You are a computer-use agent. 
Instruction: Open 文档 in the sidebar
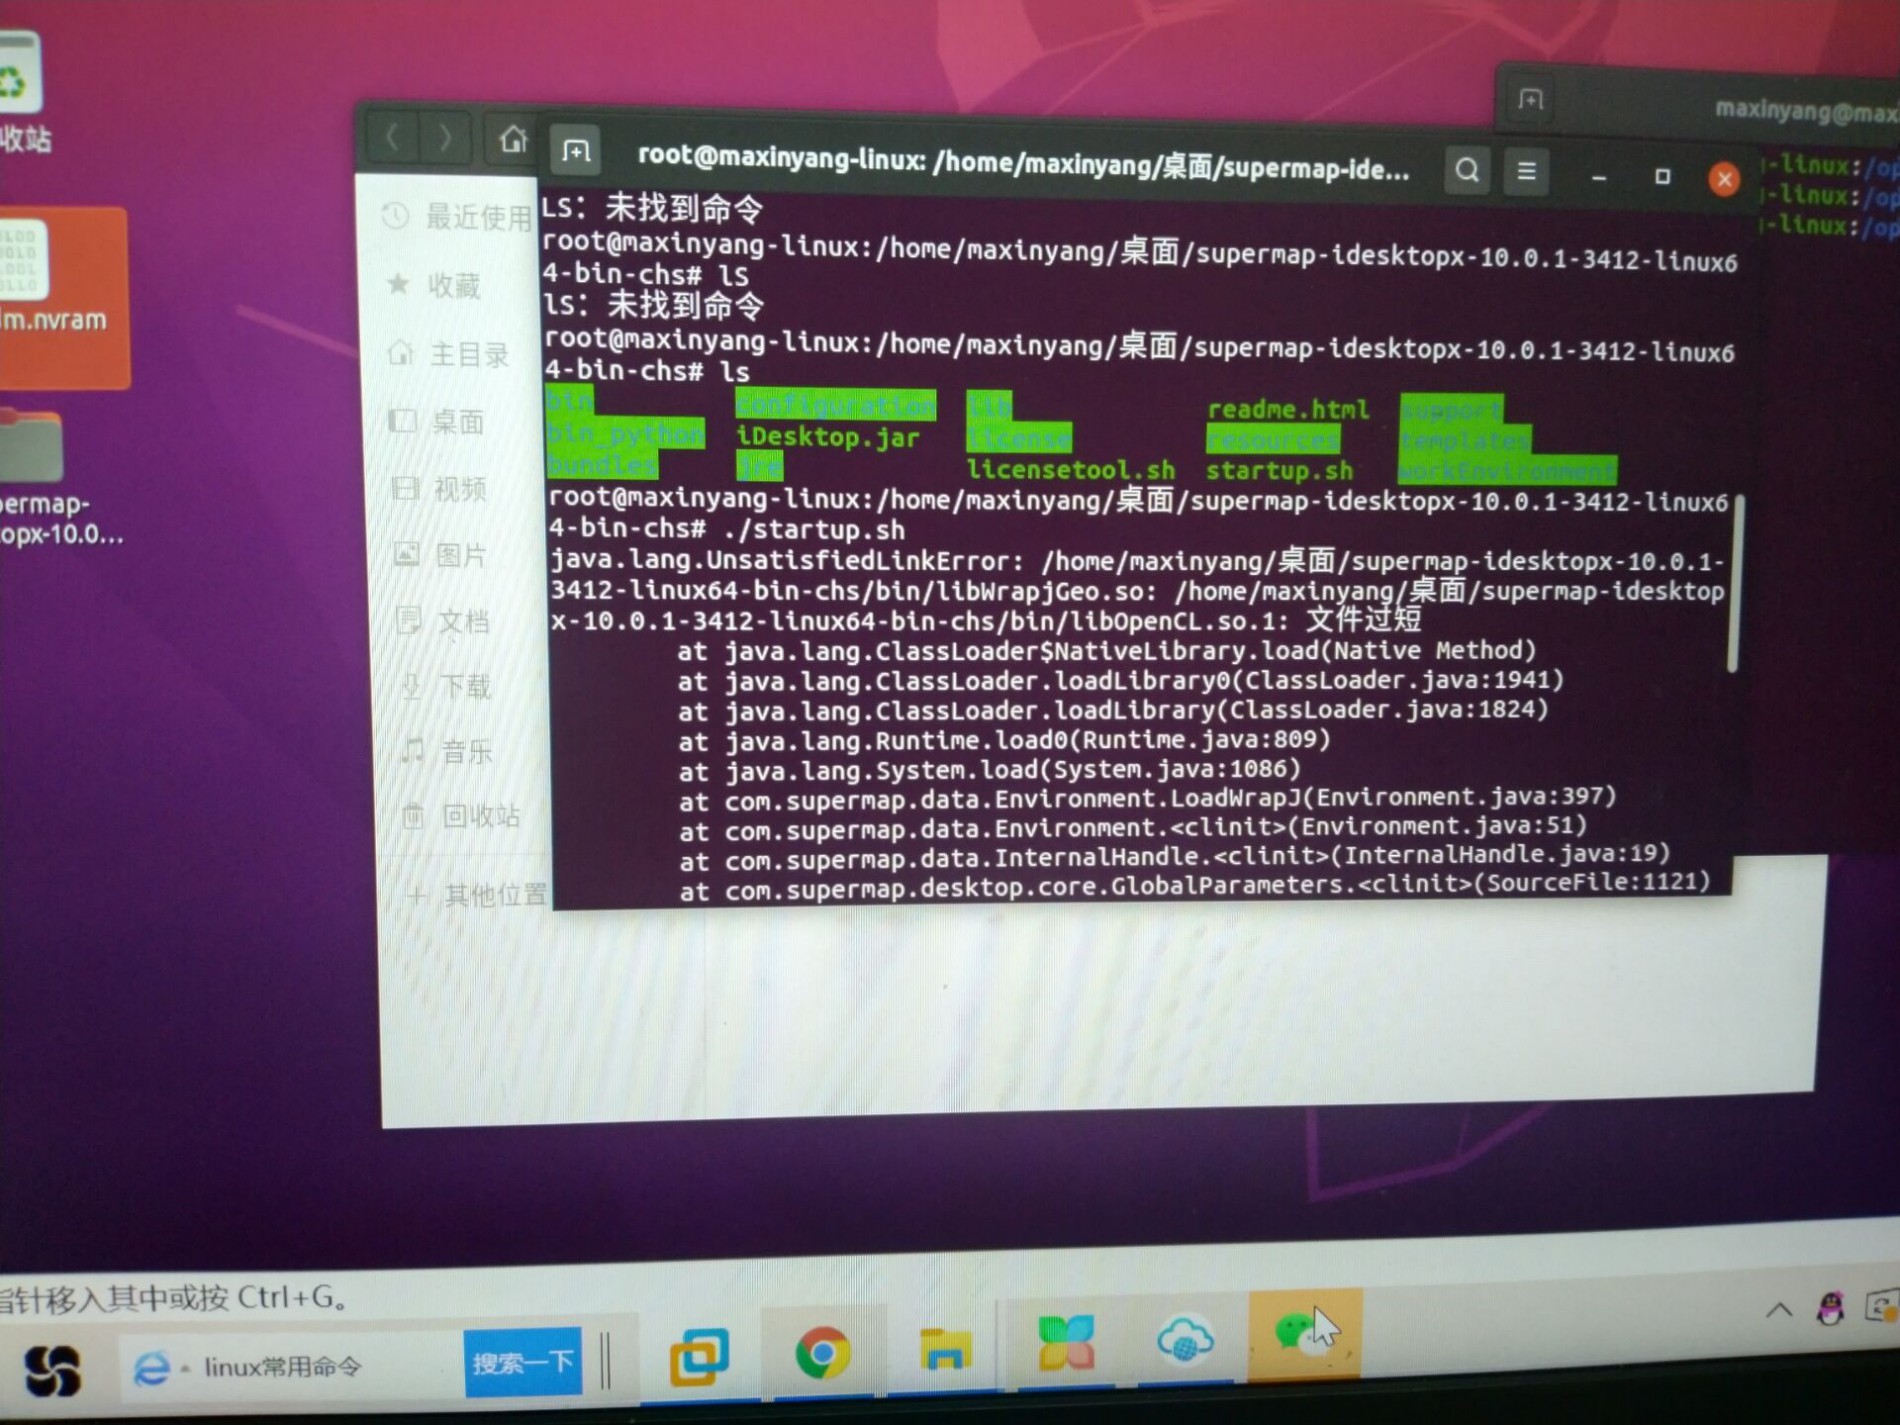[x=444, y=621]
